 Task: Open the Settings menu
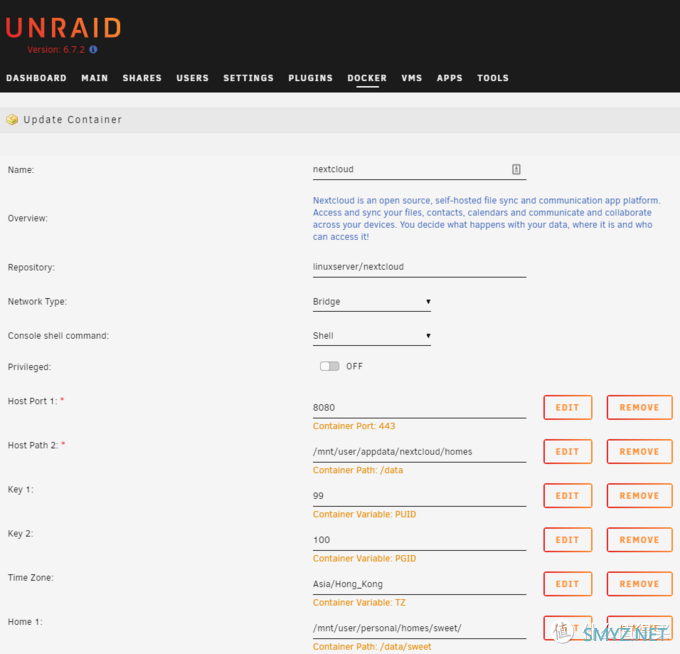[x=248, y=78]
